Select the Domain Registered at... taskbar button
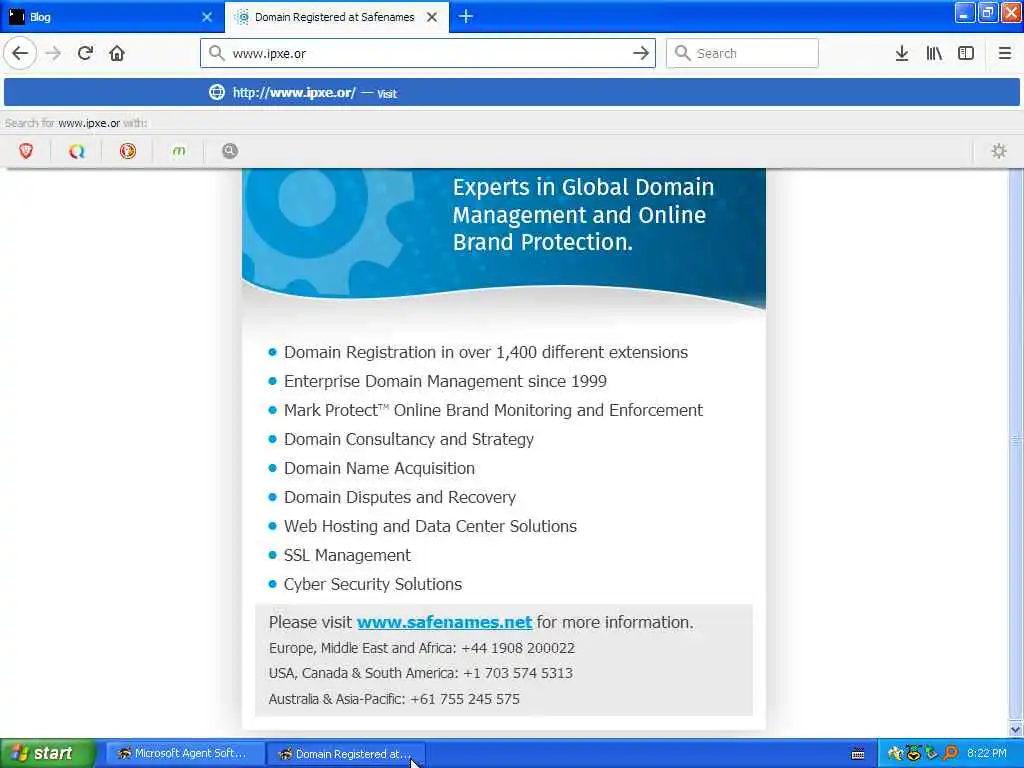 [346, 754]
